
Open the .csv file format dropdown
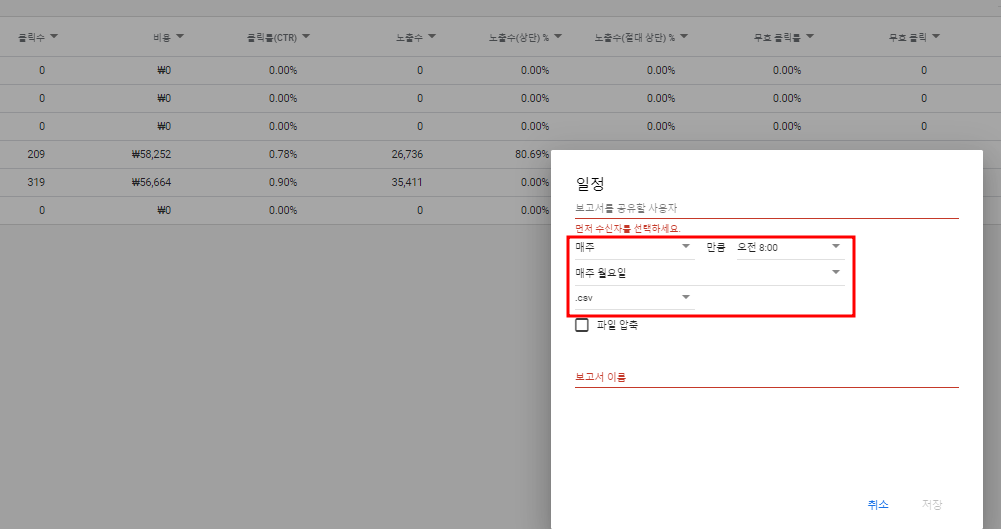coord(634,298)
